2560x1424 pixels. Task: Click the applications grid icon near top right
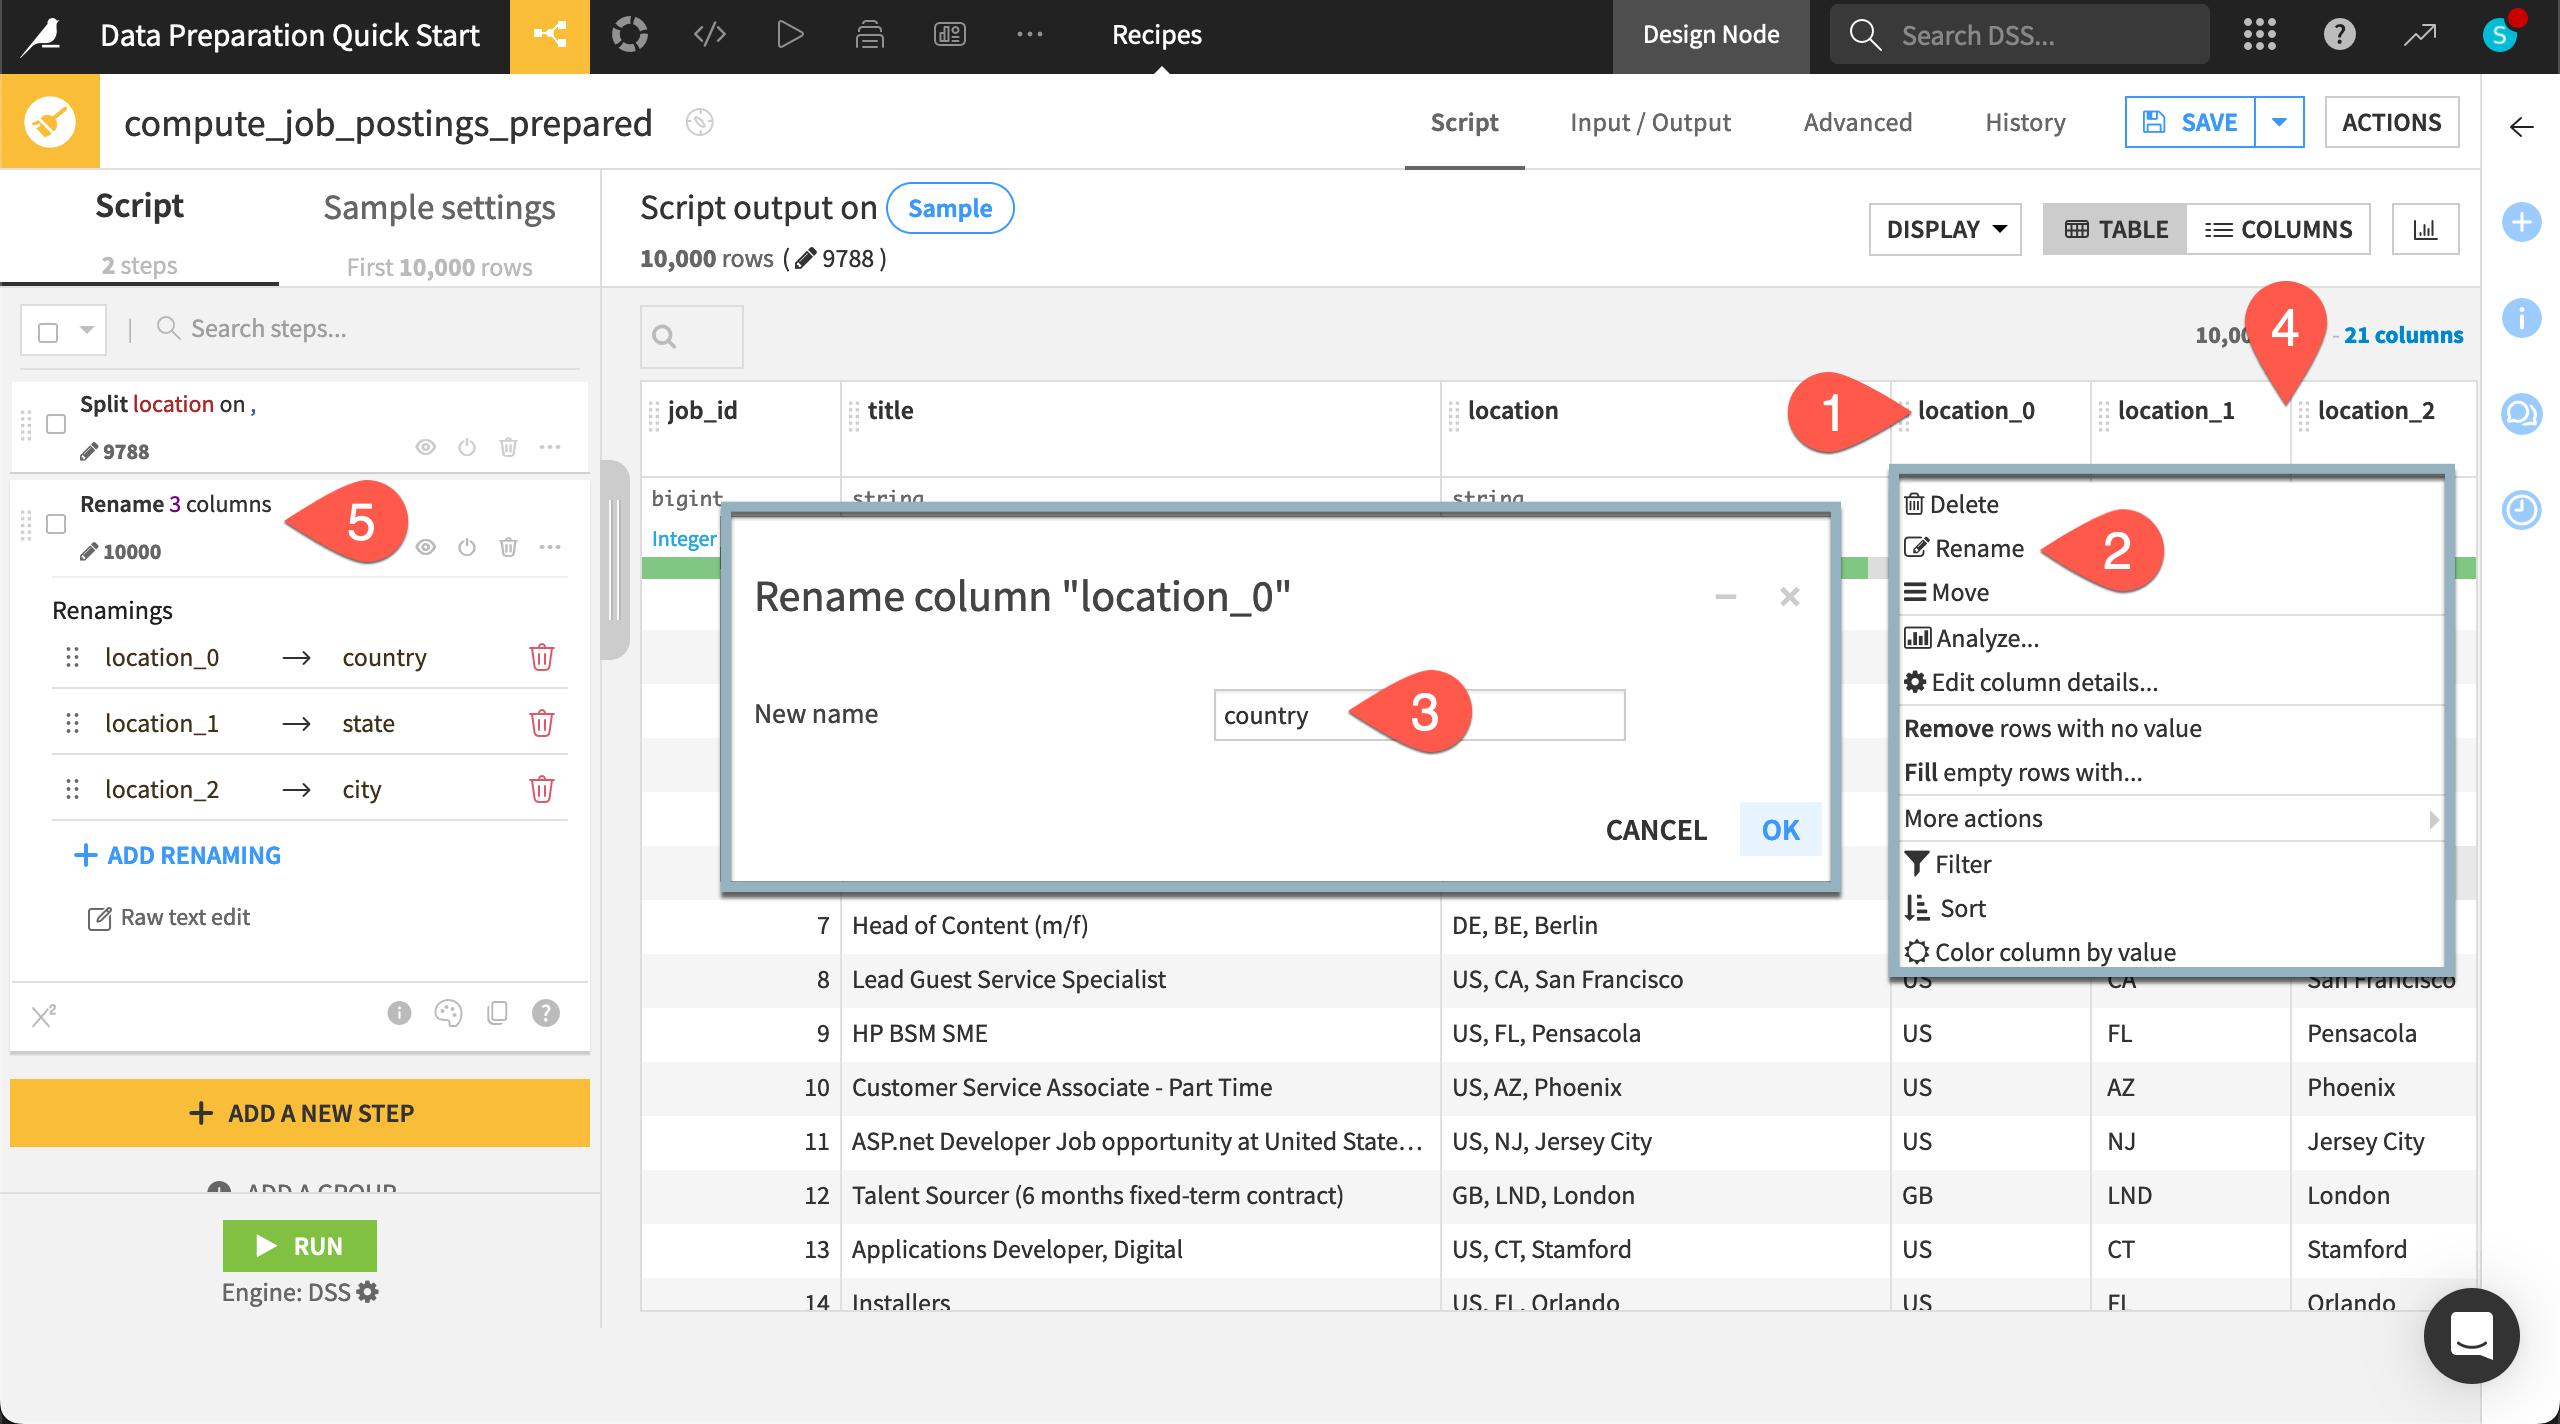(x=2261, y=33)
